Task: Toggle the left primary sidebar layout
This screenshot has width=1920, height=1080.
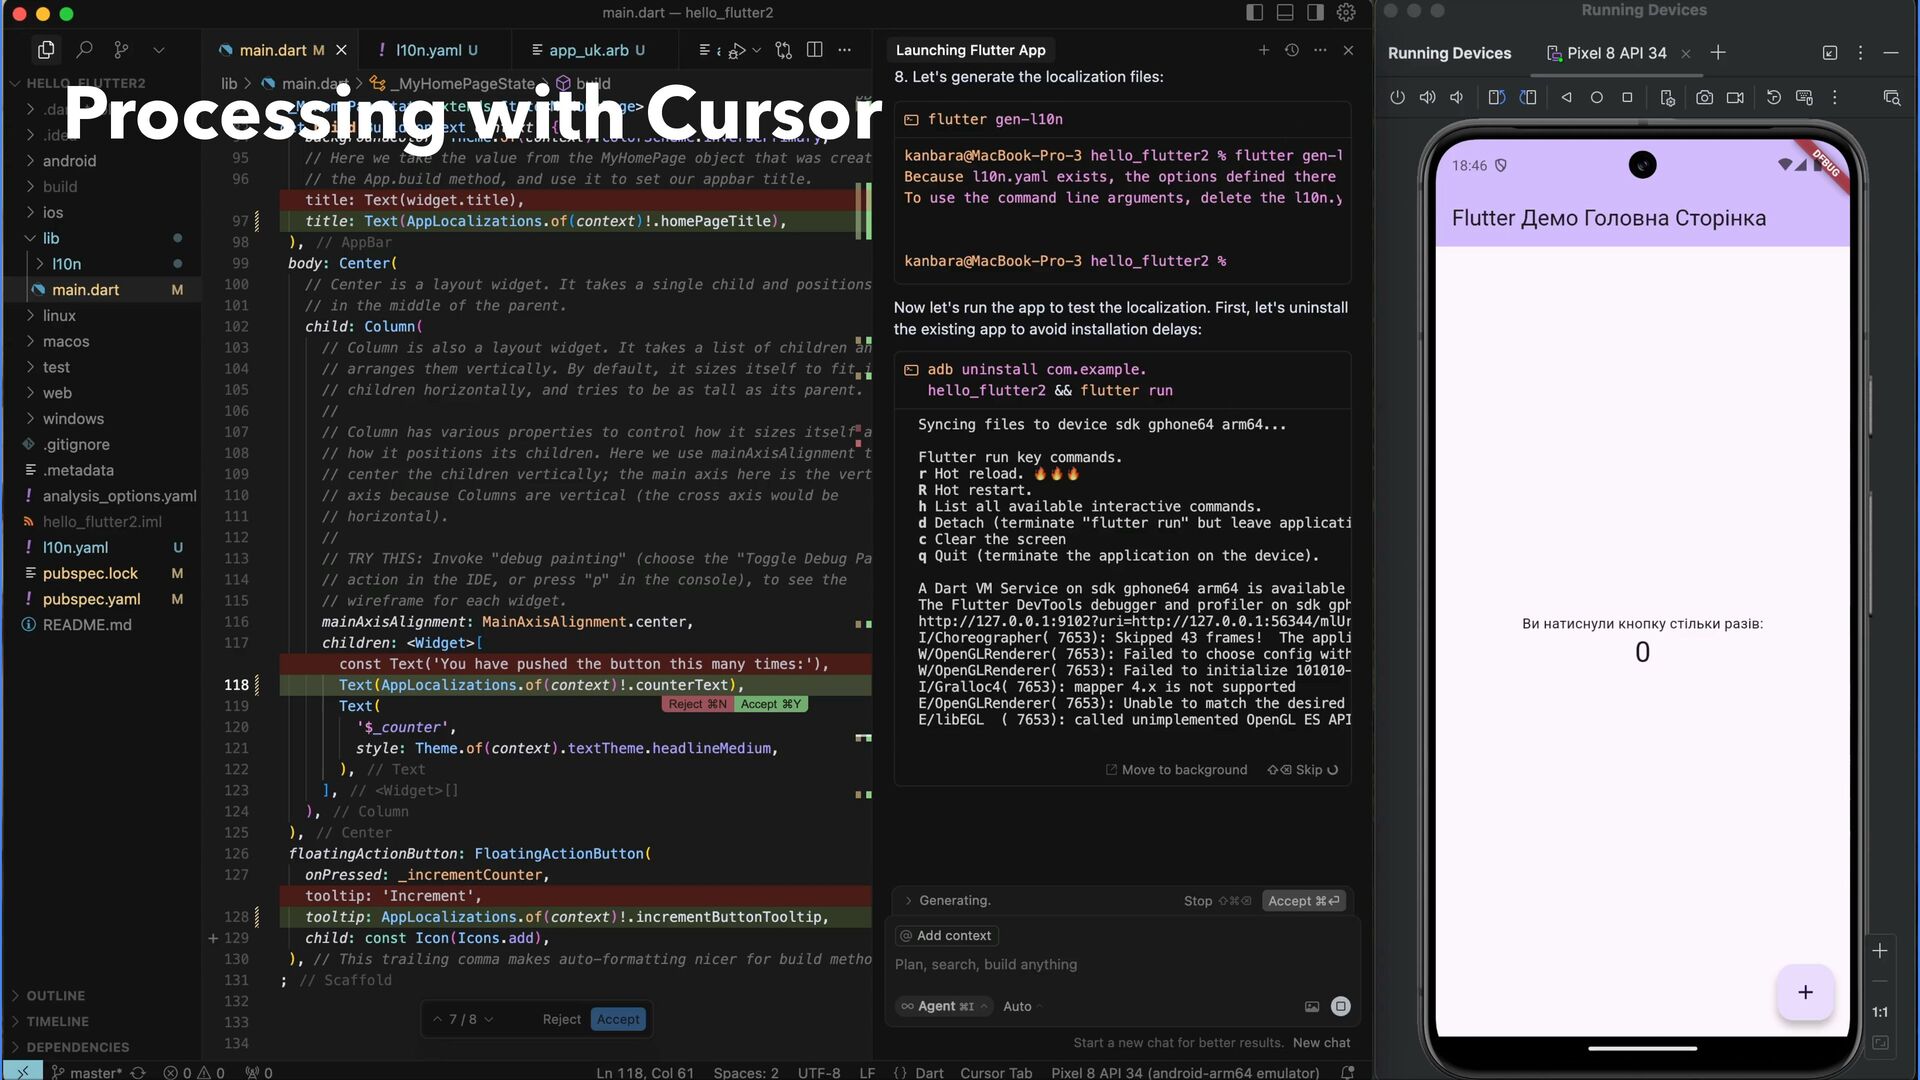Action: (1255, 13)
